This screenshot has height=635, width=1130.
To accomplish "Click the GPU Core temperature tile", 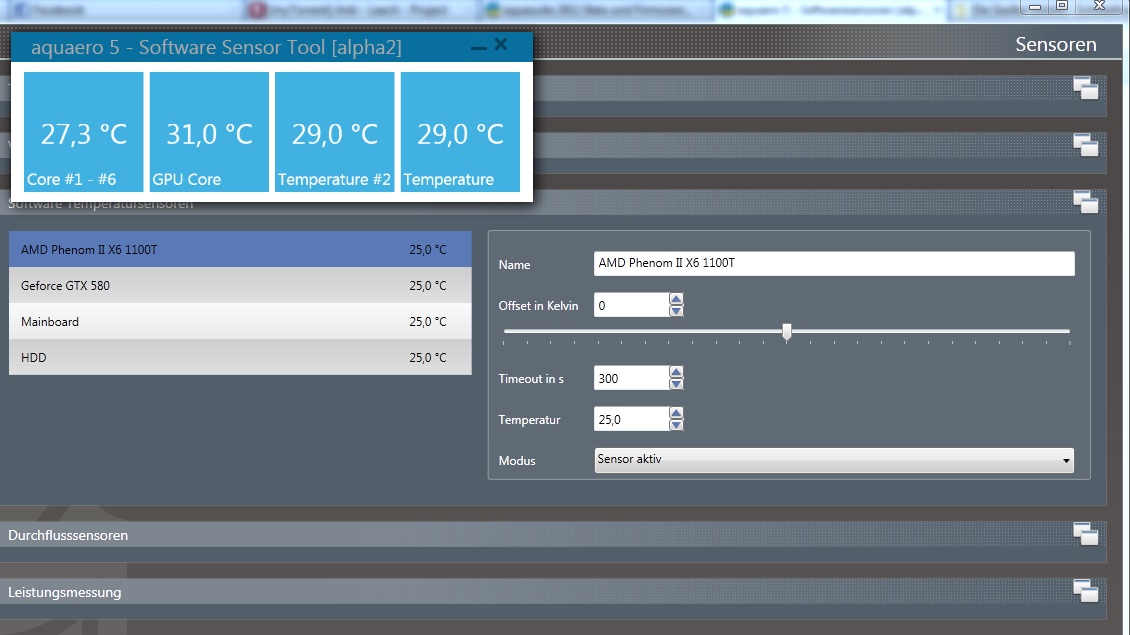I will click(x=209, y=132).
